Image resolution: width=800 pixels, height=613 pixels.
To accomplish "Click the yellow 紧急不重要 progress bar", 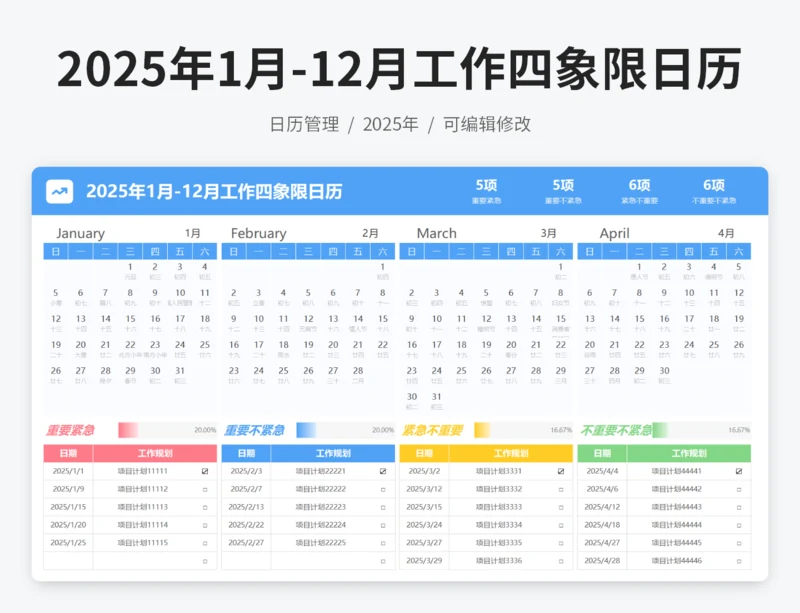I will (523, 430).
